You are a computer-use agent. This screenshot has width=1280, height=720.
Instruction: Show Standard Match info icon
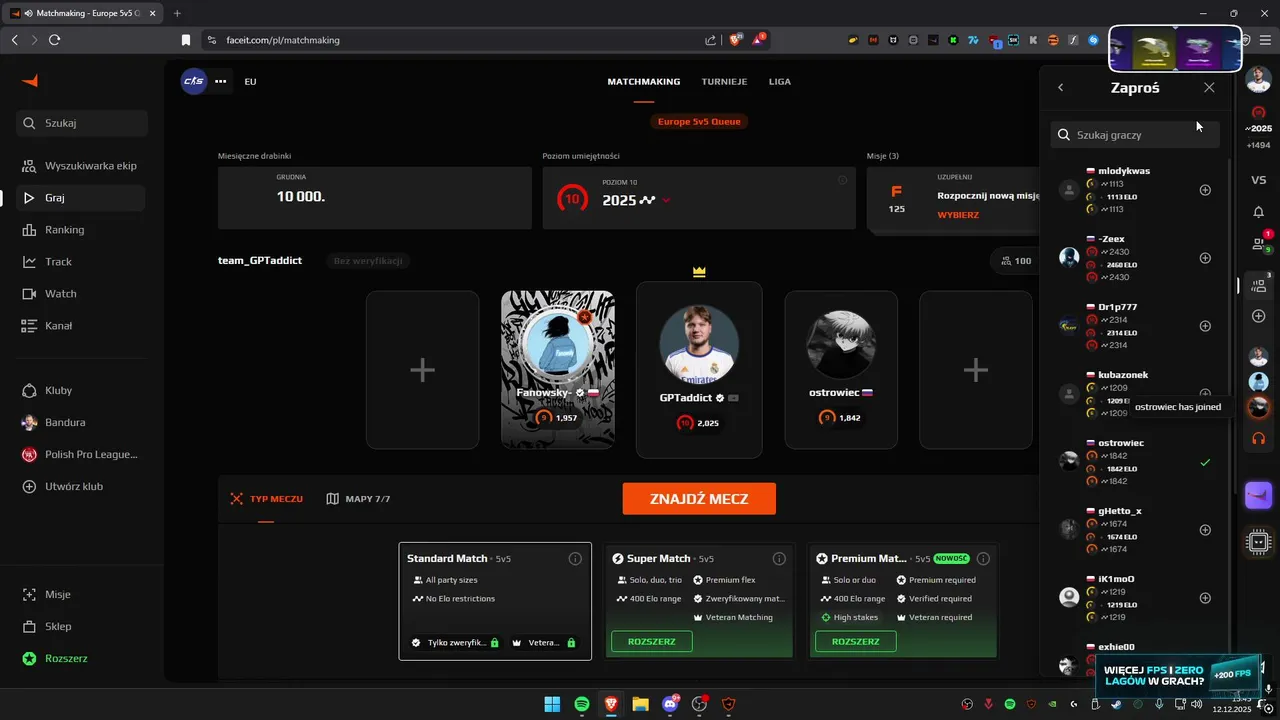tap(575, 559)
